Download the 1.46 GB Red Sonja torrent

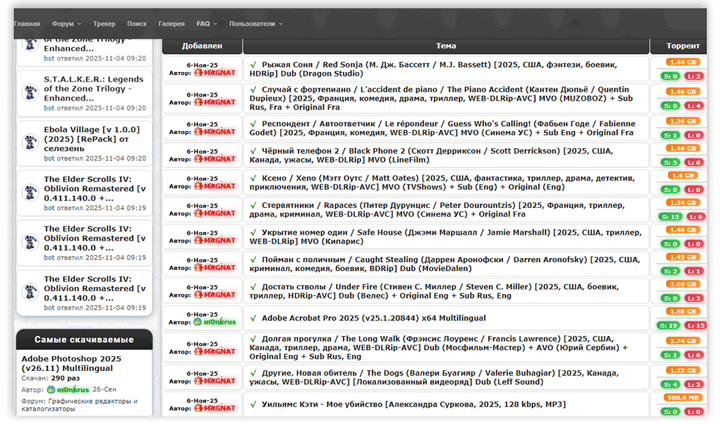coord(682,62)
